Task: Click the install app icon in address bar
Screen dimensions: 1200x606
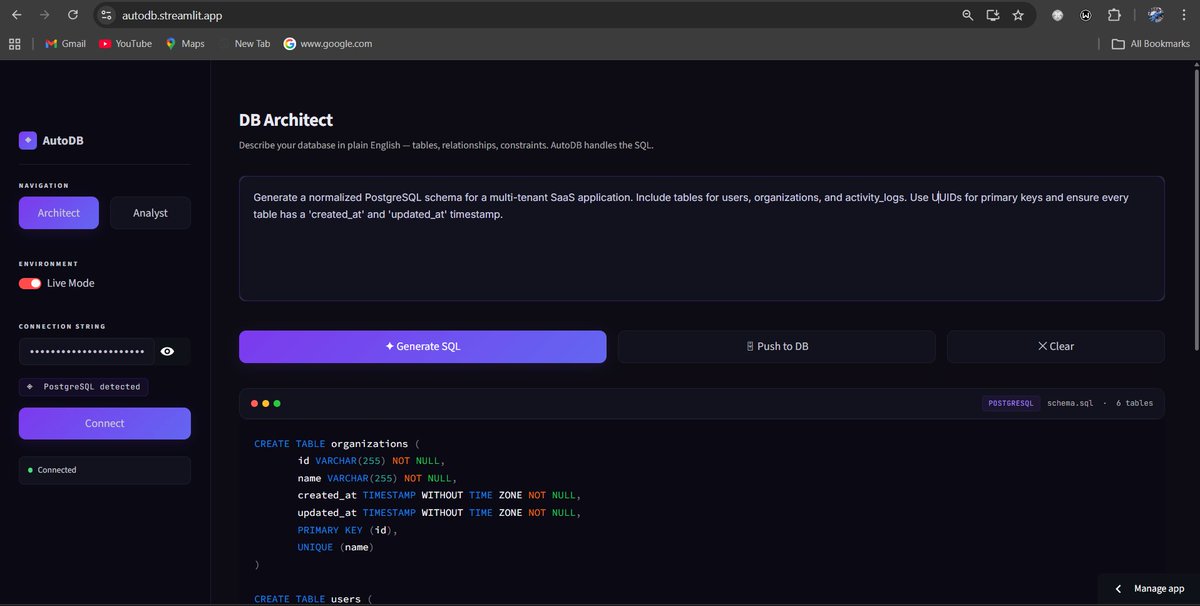Action: (993, 15)
